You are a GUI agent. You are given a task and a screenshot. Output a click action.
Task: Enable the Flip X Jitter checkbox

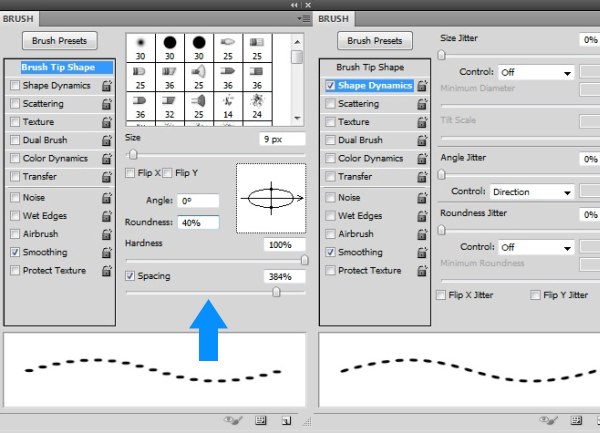[442, 295]
